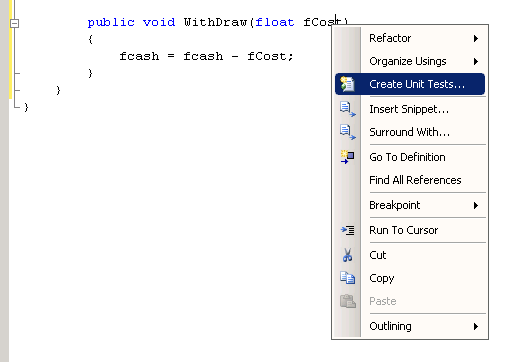This screenshot has height=362, width=517.
Task: Click the Run To Cursor icon
Action: [347, 230]
